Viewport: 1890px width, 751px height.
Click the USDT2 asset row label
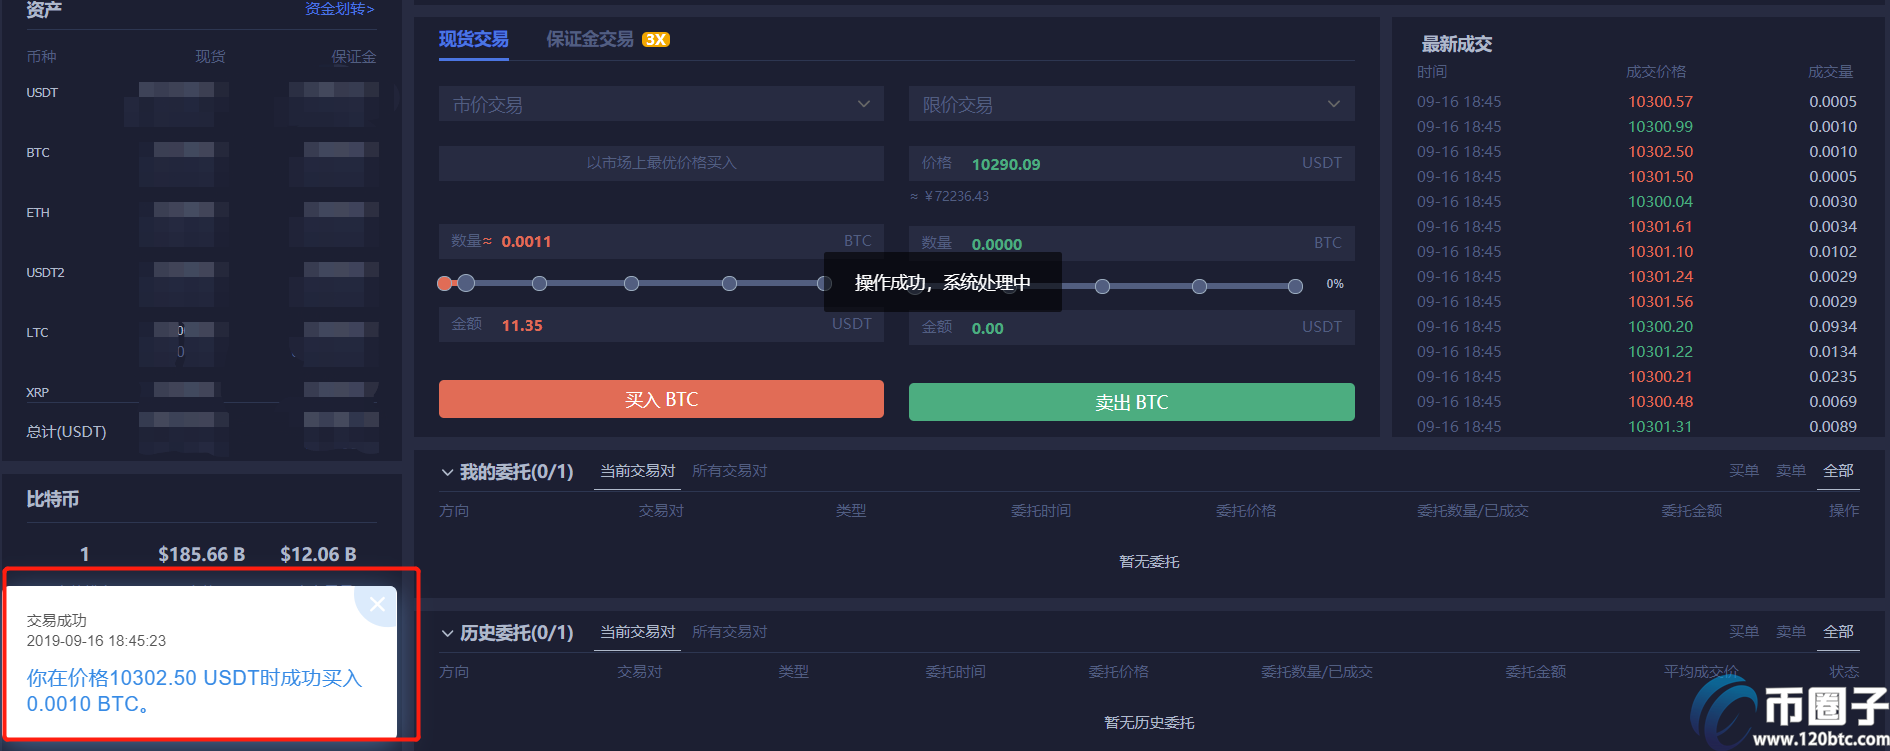pos(45,273)
